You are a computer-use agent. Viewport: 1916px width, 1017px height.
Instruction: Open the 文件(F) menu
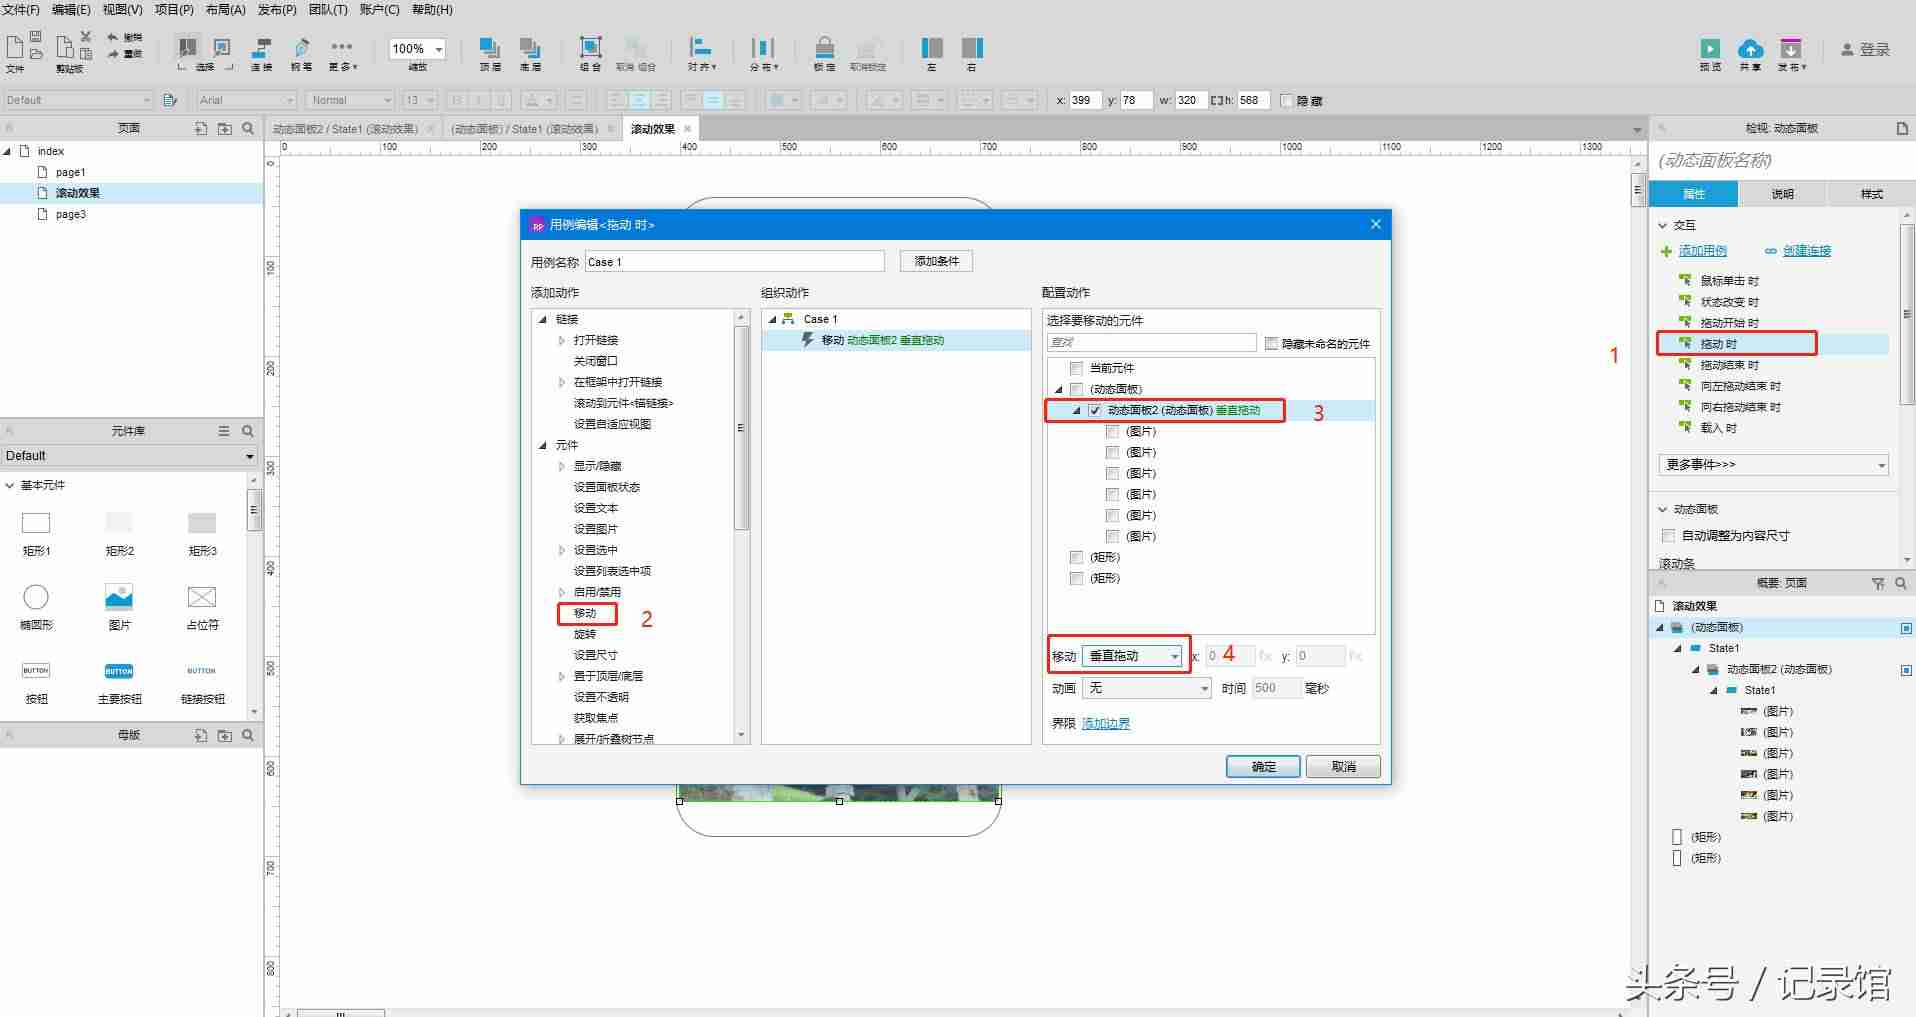coord(21,9)
